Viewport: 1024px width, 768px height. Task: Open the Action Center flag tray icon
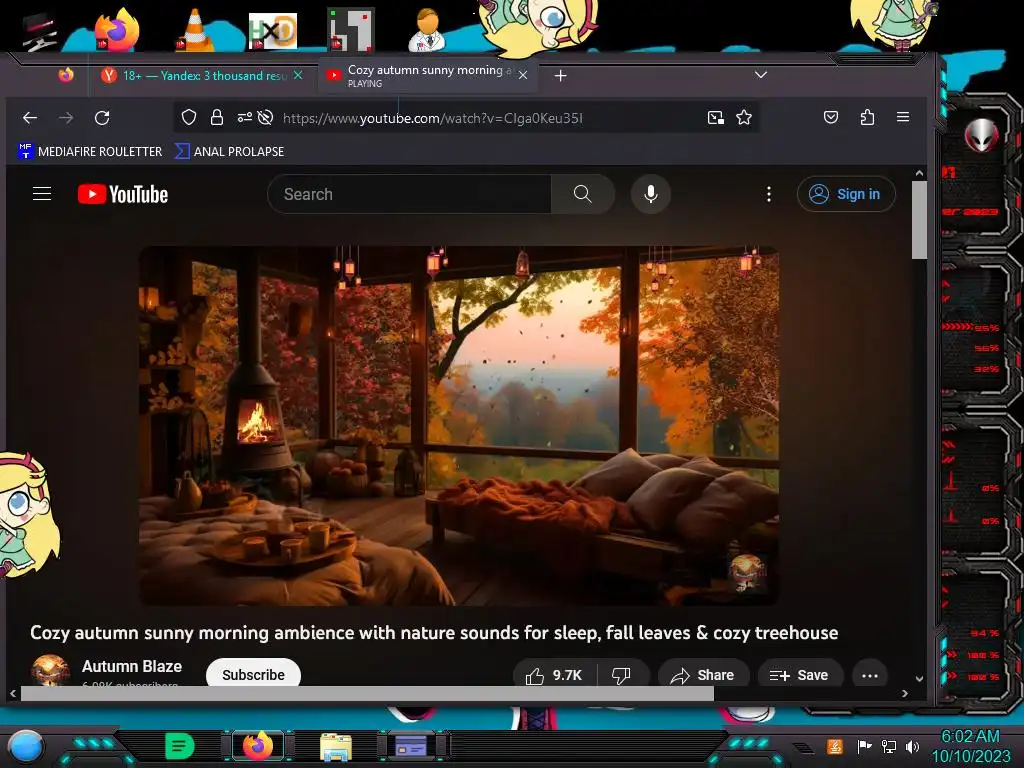[864, 746]
